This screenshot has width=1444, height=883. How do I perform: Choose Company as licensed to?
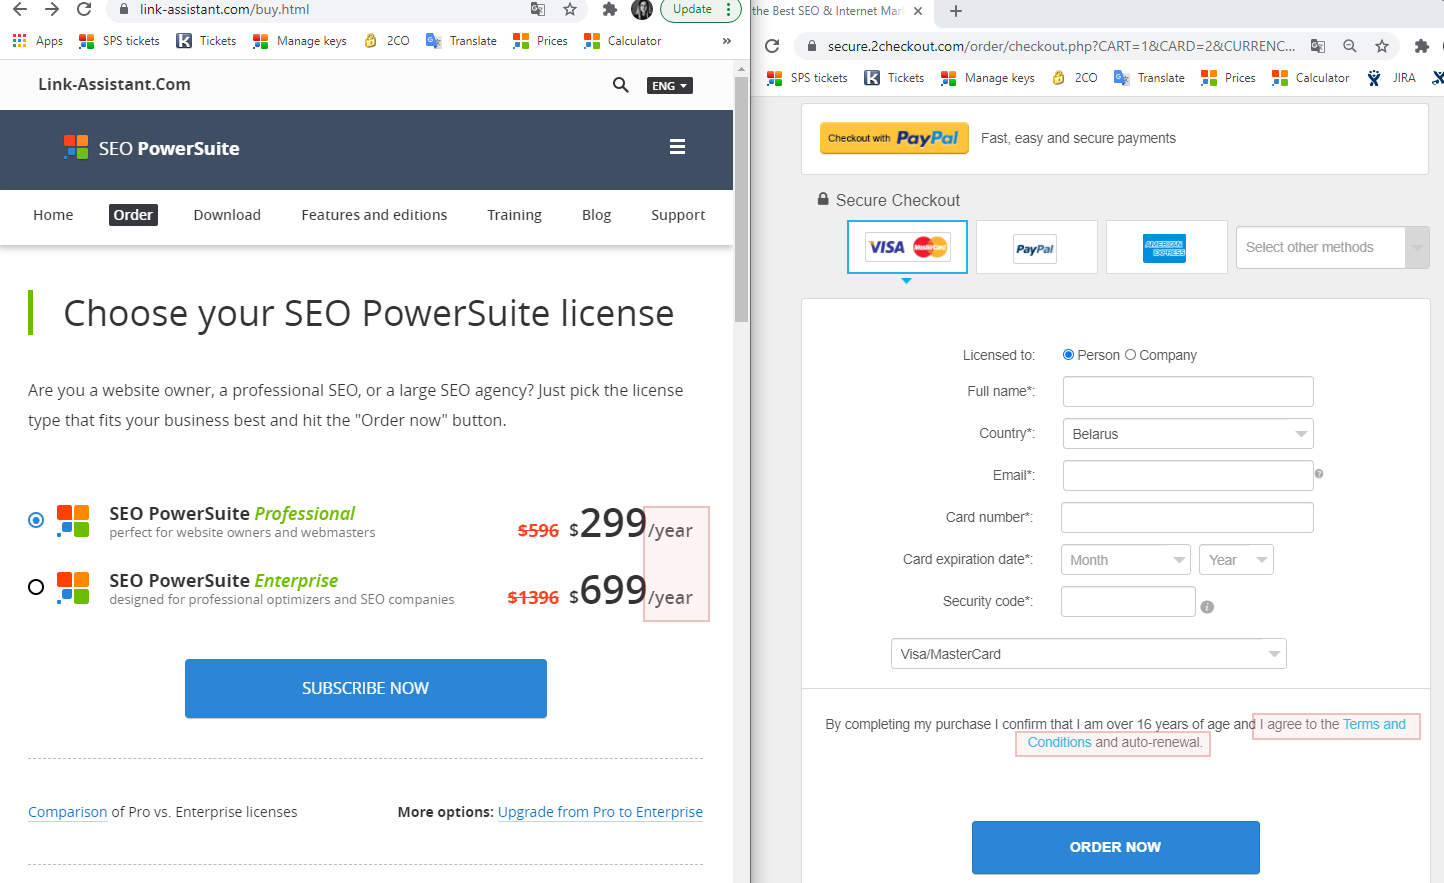(1131, 354)
